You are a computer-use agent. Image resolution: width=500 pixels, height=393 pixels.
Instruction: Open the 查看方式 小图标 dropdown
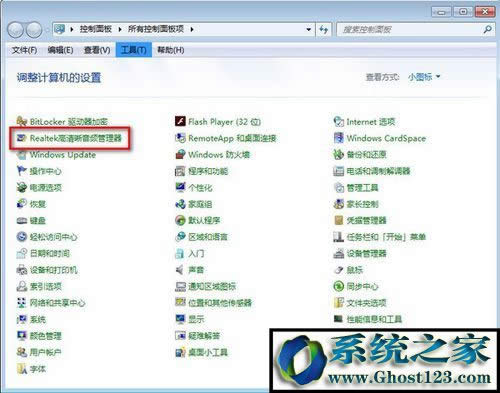point(424,77)
